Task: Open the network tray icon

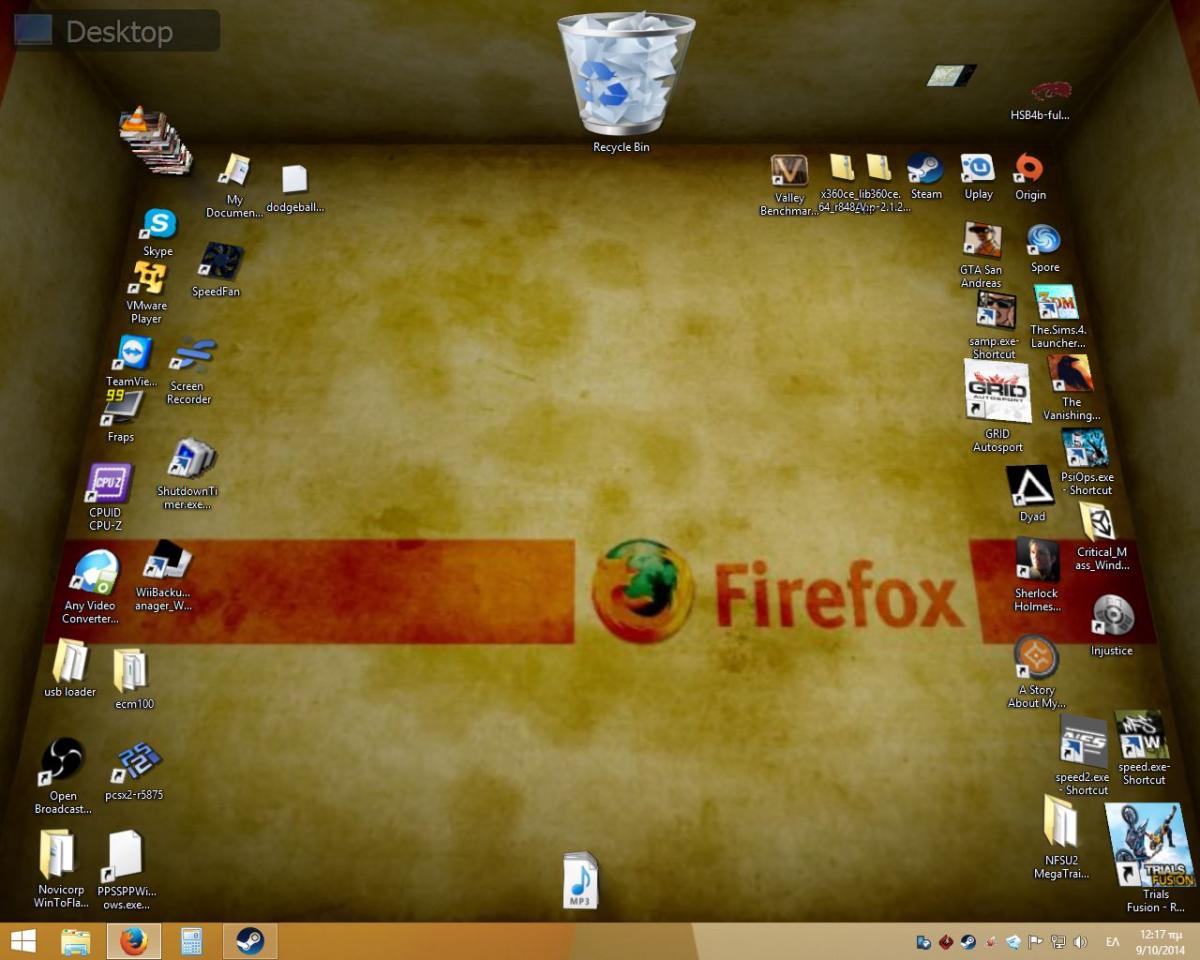Action: pyautogui.click(x=1058, y=941)
